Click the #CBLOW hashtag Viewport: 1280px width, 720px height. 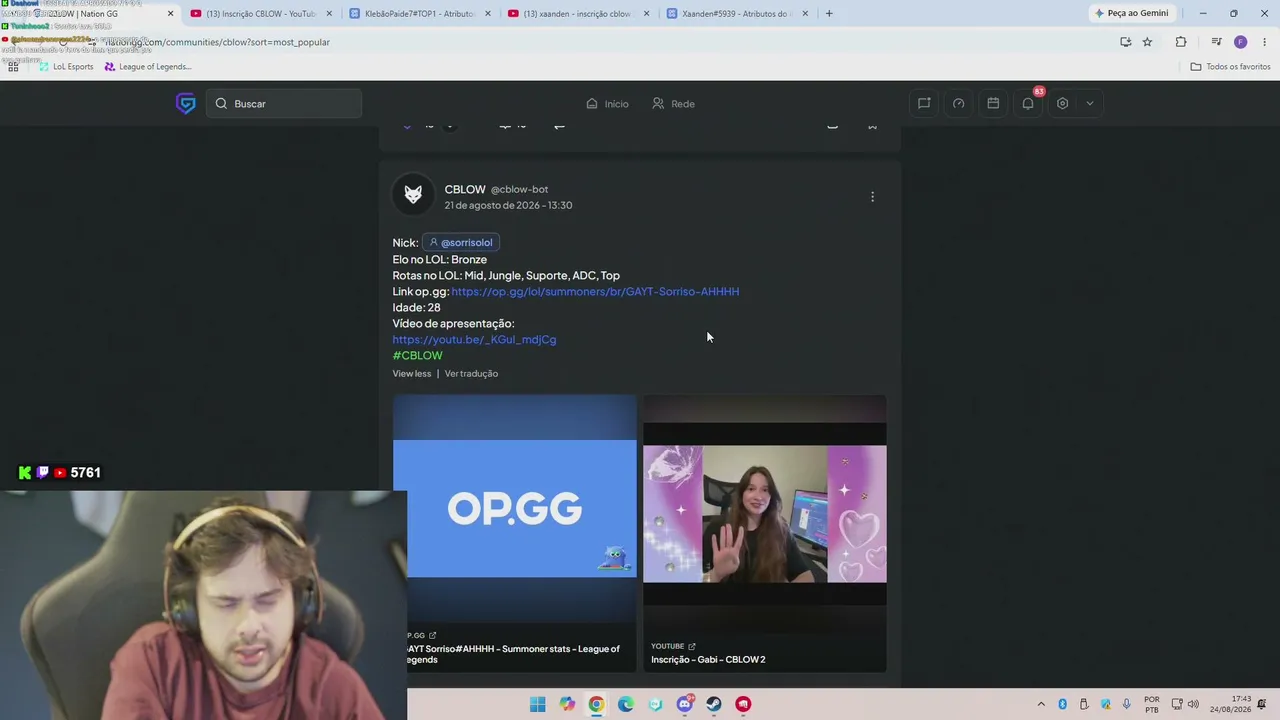tap(417, 355)
